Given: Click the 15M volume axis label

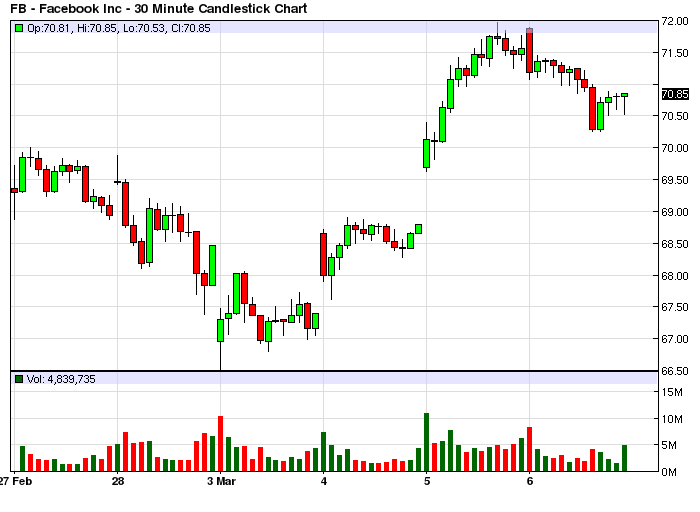Looking at the screenshot, I should point(672,392).
